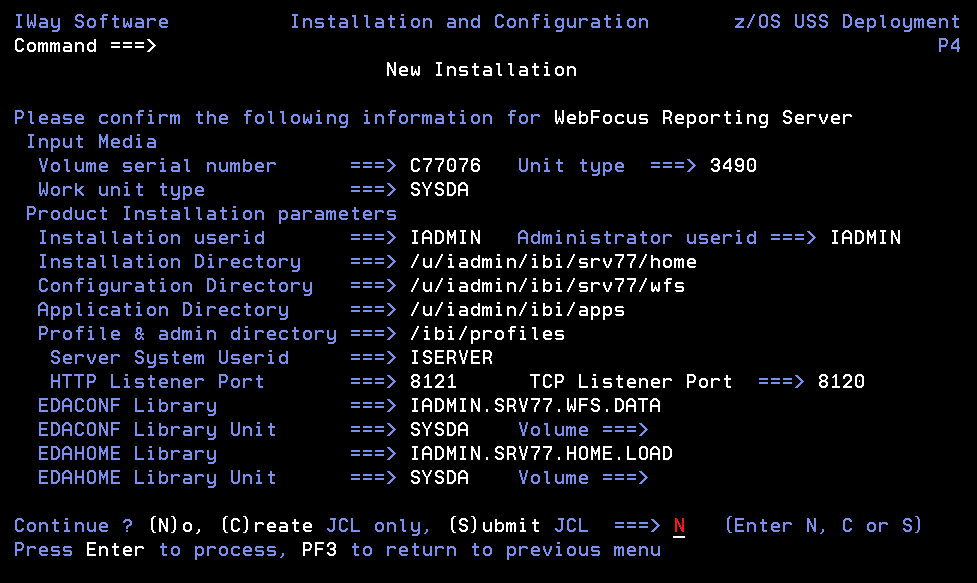Click the Installation userid IADMIN field
The image size is (977, 583).
point(445,237)
